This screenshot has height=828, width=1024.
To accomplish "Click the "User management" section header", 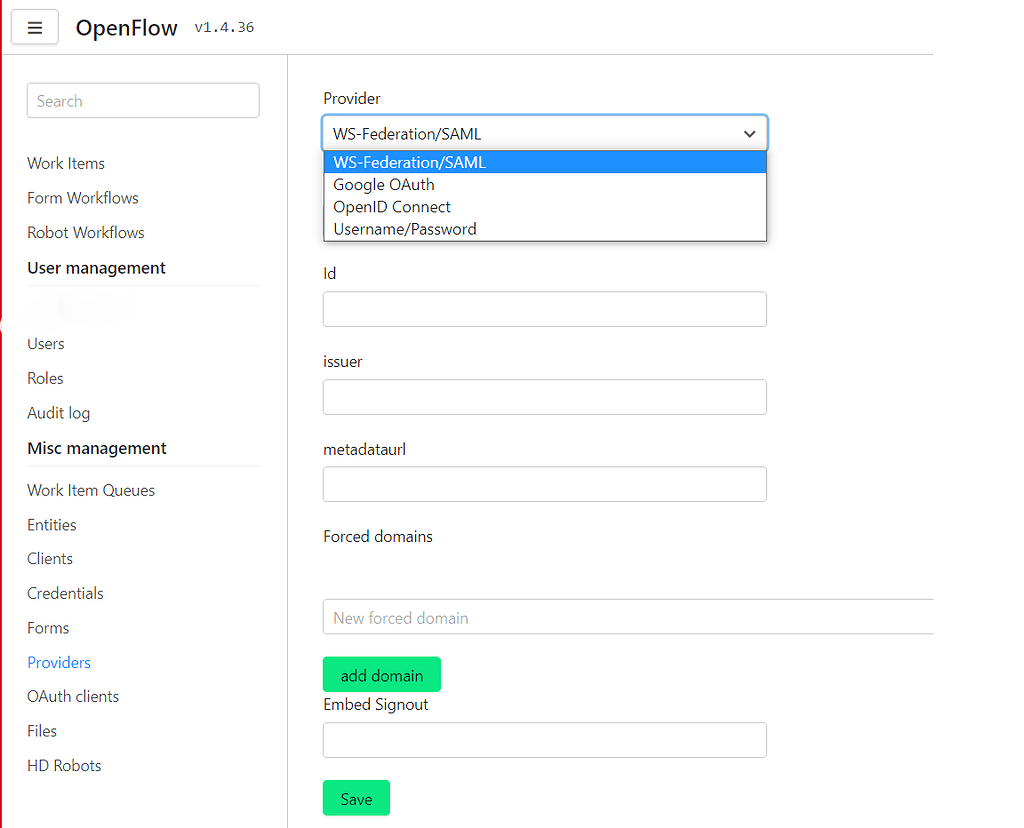I will click(96, 267).
